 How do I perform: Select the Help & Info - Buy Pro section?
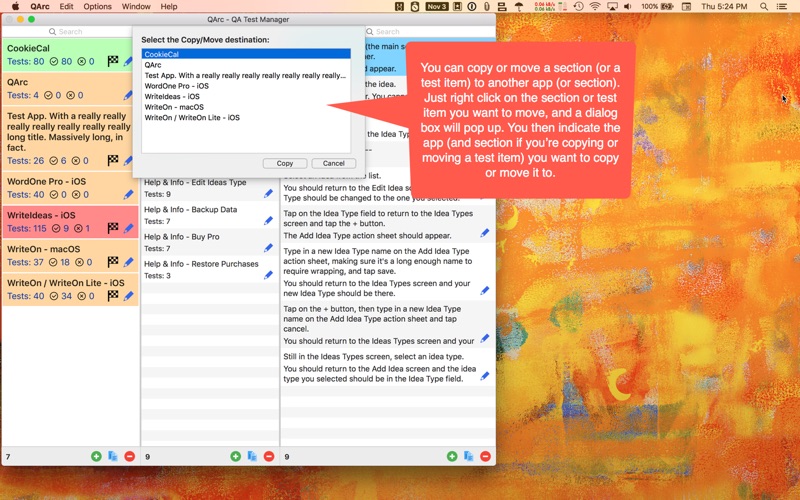[x=210, y=242]
